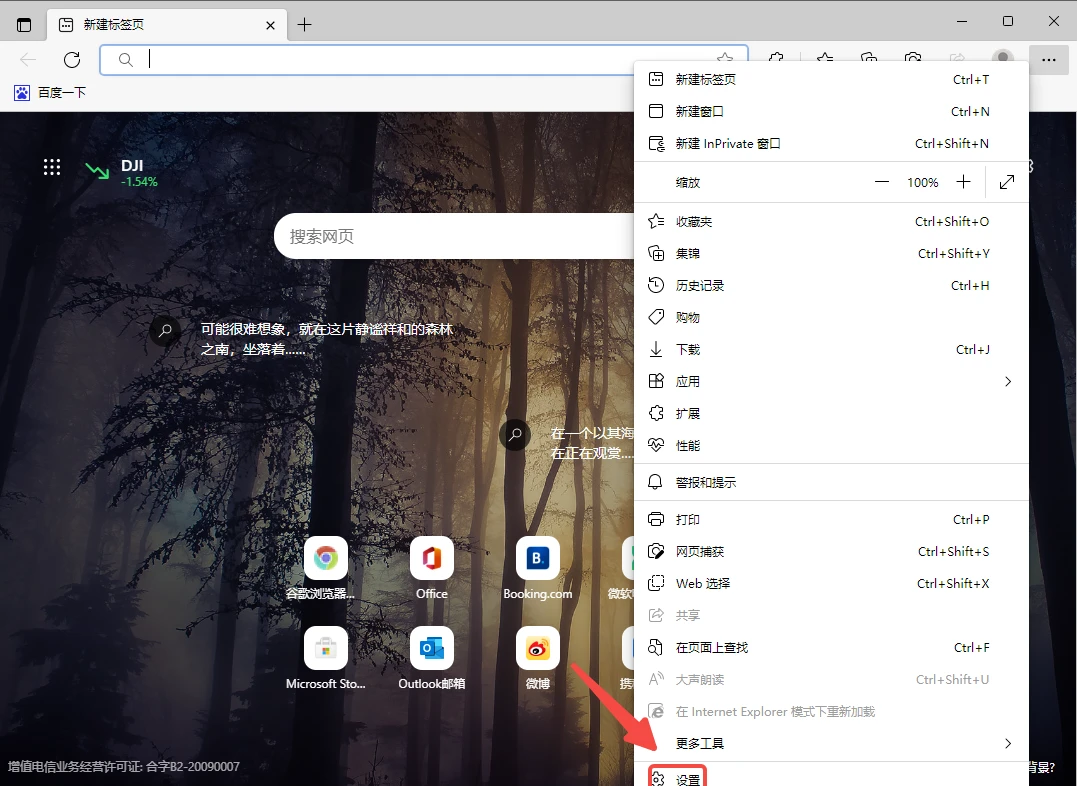Open 扩展 from the menu

[x=831, y=414]
